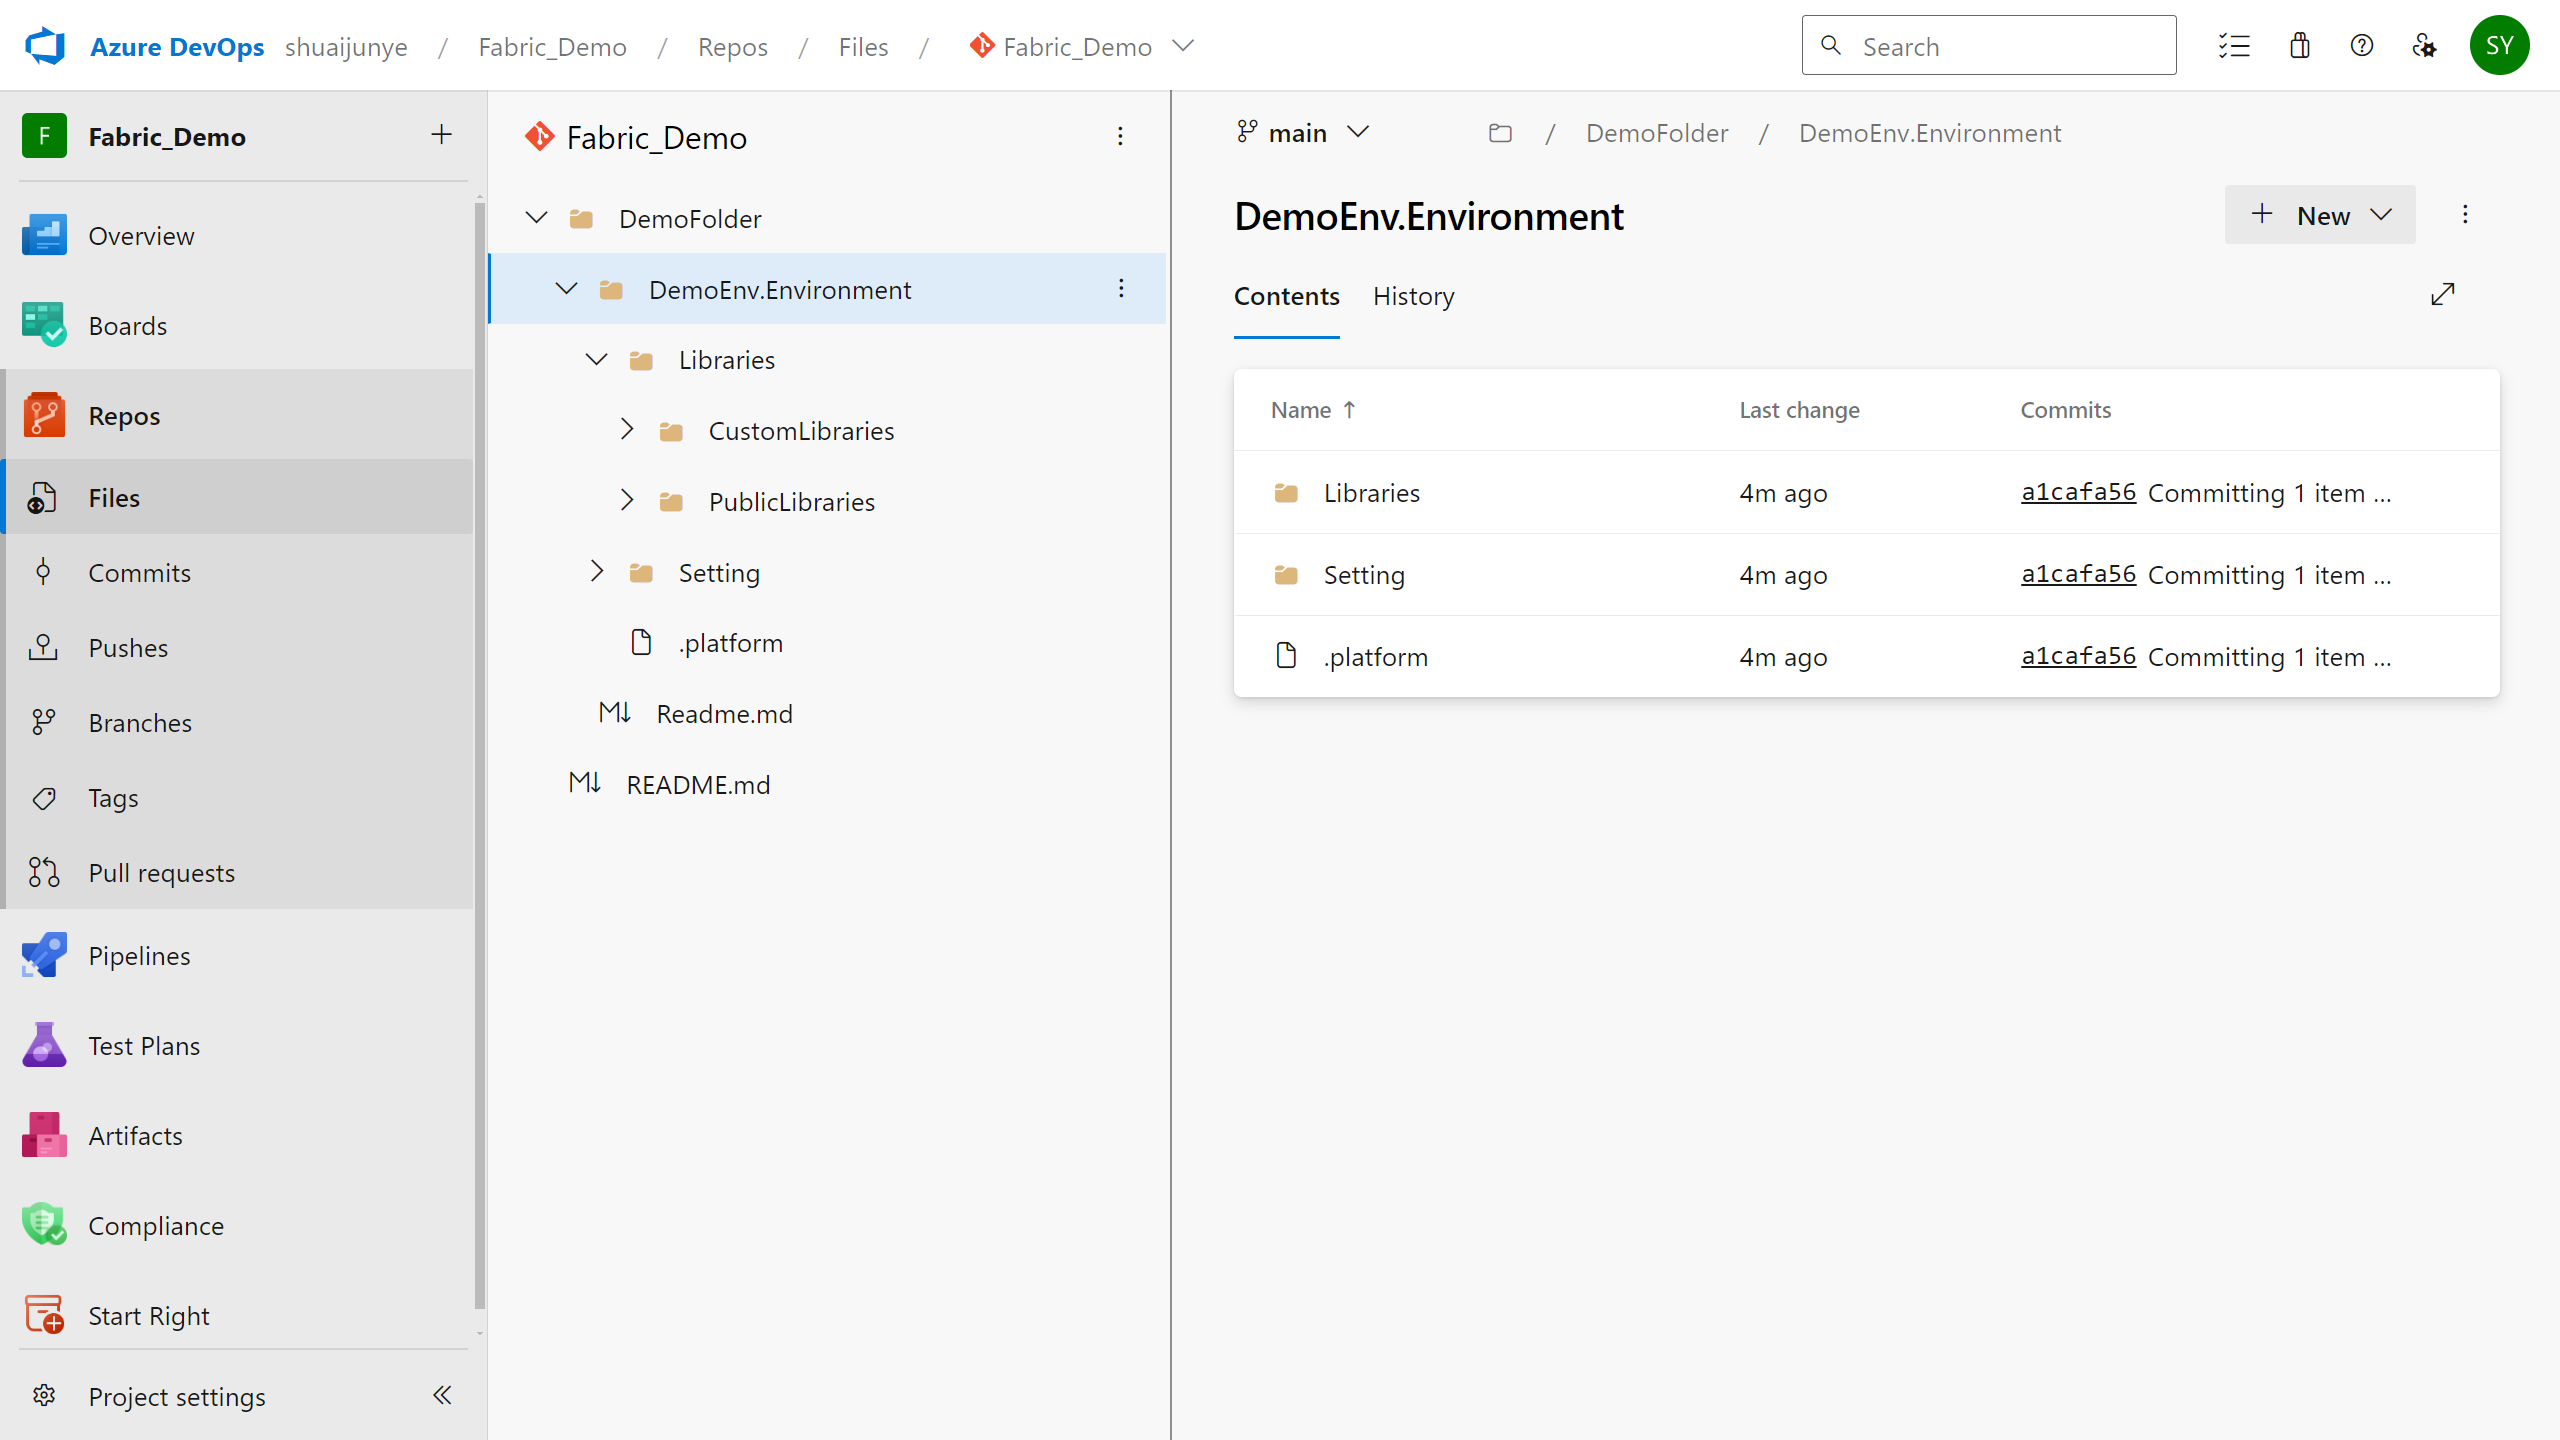Open Project settings page
2560x1440 pixels.
pyautogui.click(x=176, y=1396)
